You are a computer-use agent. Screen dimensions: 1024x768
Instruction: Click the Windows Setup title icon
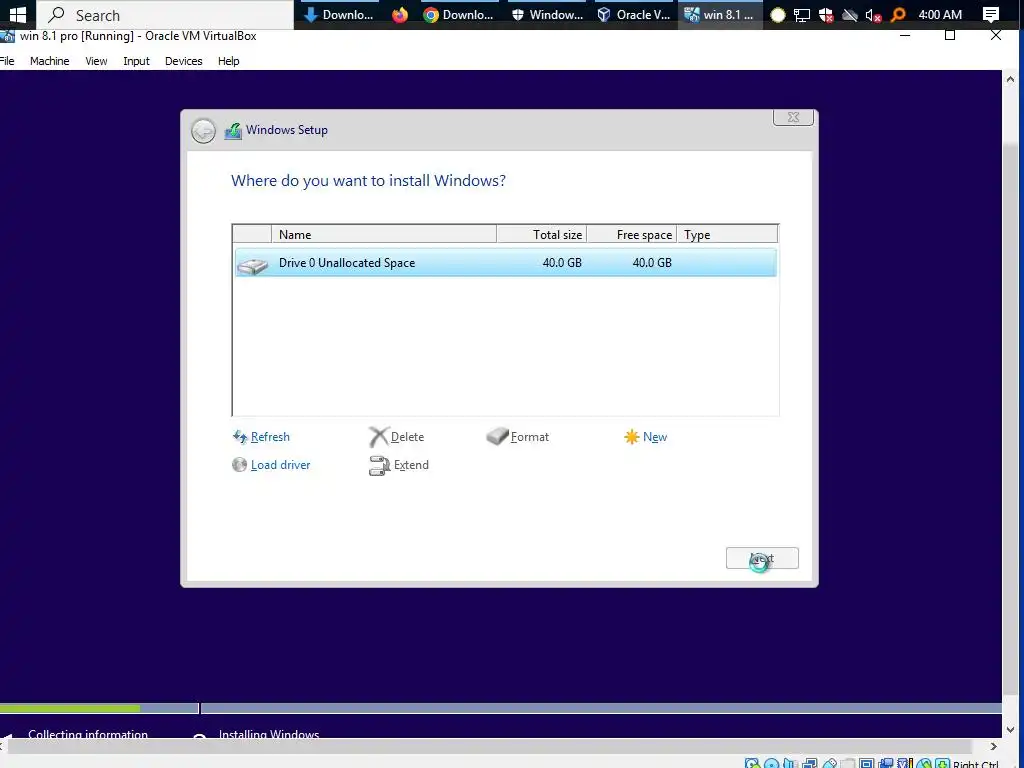pos(233,131)
